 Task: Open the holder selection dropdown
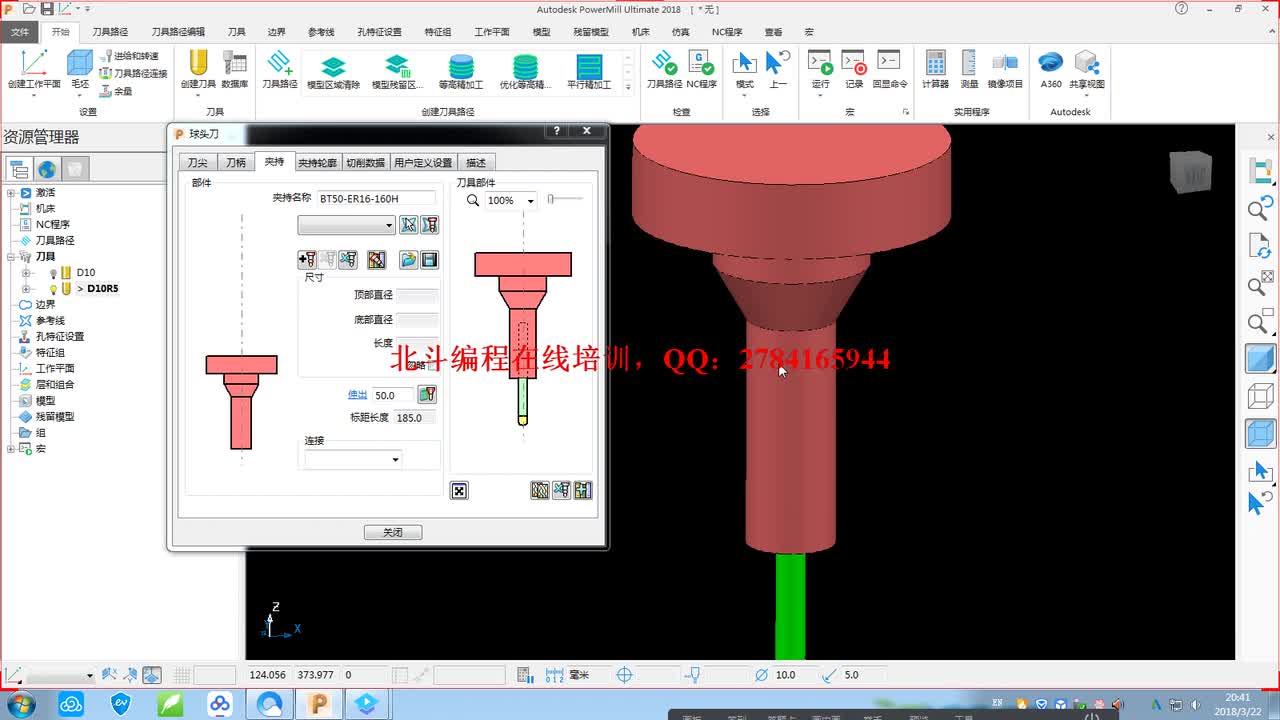click(x=346, y=225)
